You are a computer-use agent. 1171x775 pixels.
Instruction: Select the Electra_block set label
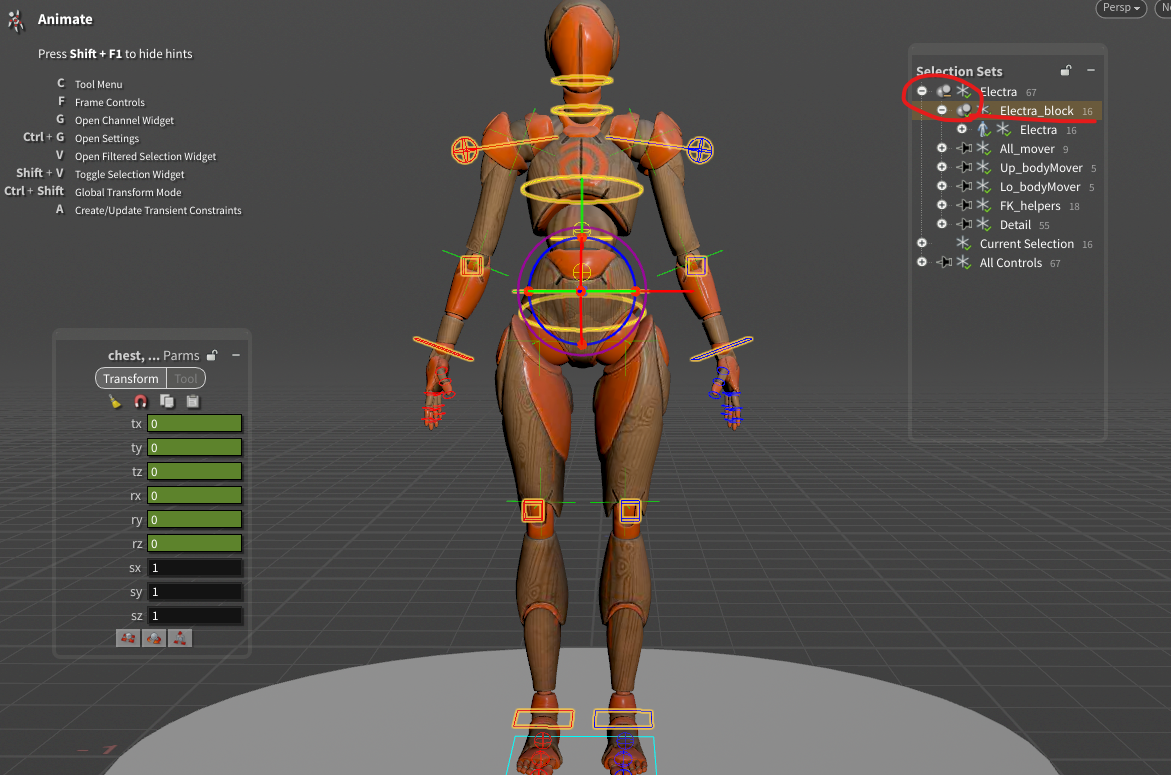pyautogui.click(x=1037, y=111)
